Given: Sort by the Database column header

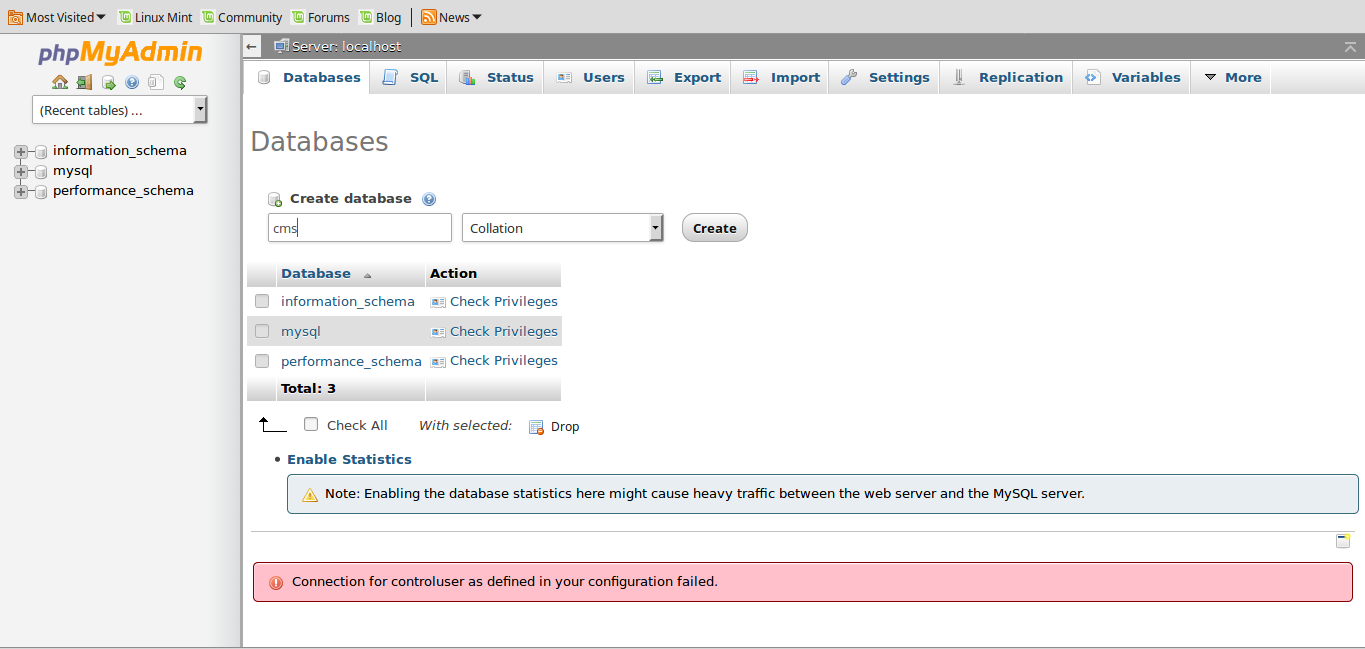Looking at the screenshot, I should pos(316,273).
